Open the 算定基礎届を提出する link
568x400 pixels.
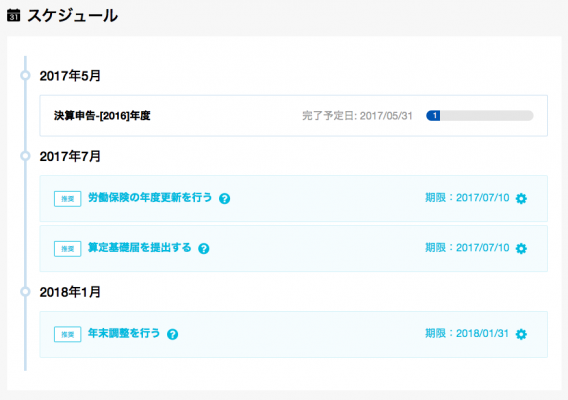pos(139,247)
